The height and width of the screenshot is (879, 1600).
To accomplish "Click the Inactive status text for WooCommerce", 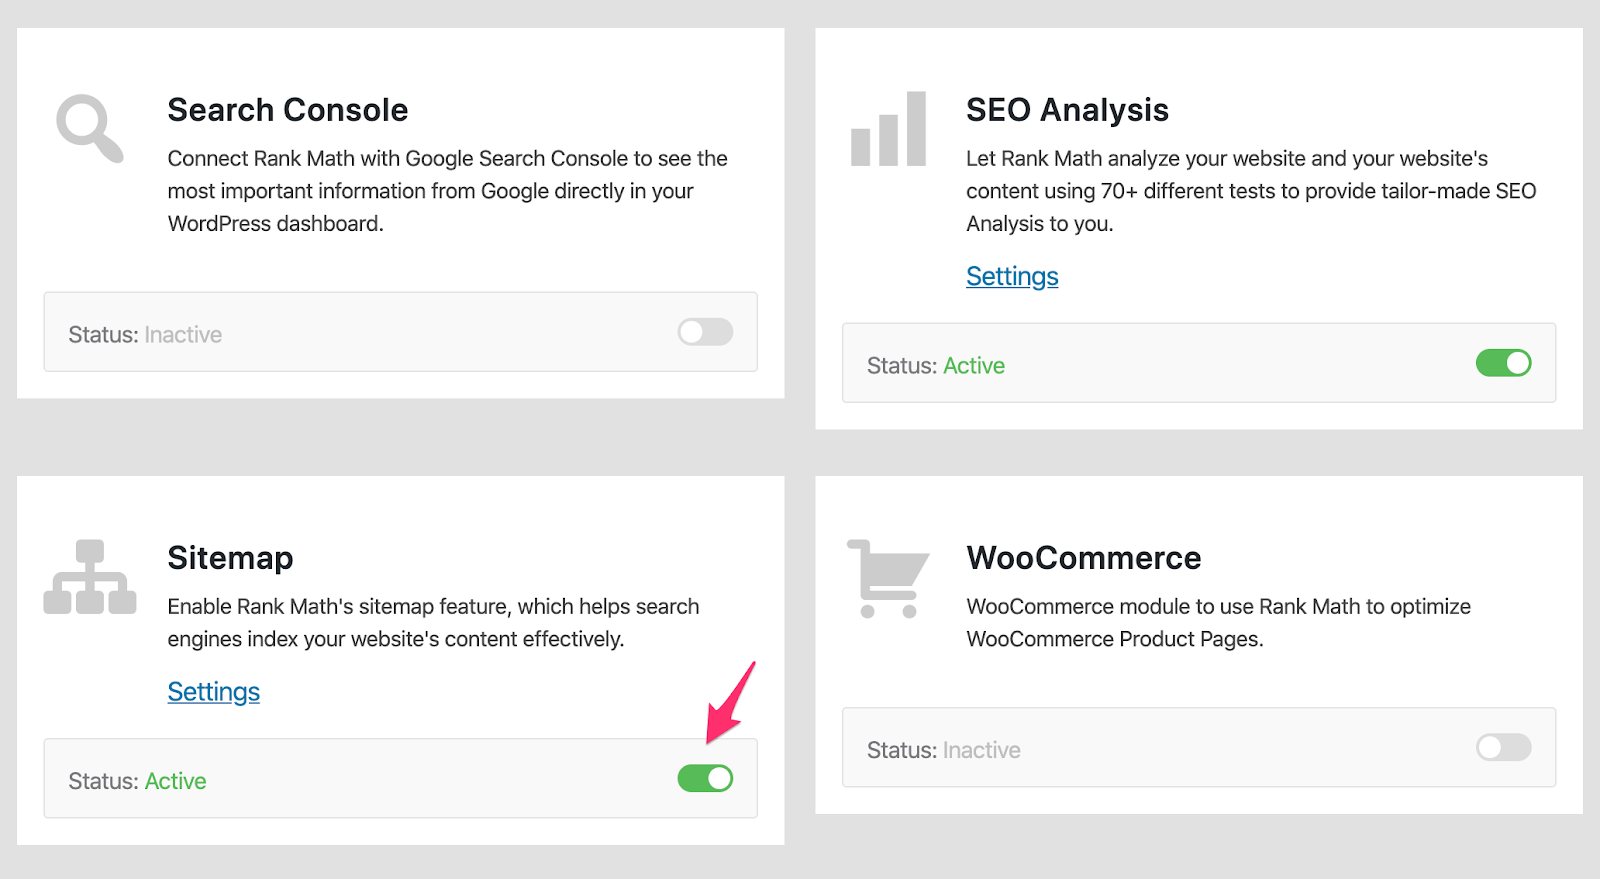I will point(981,750).
